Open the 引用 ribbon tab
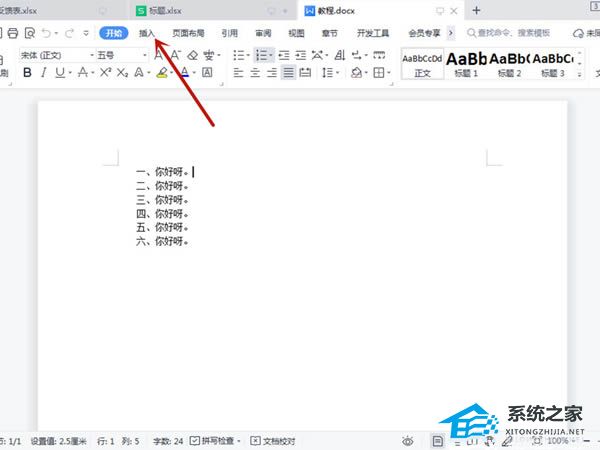The image size is (600, 450). 229,33
